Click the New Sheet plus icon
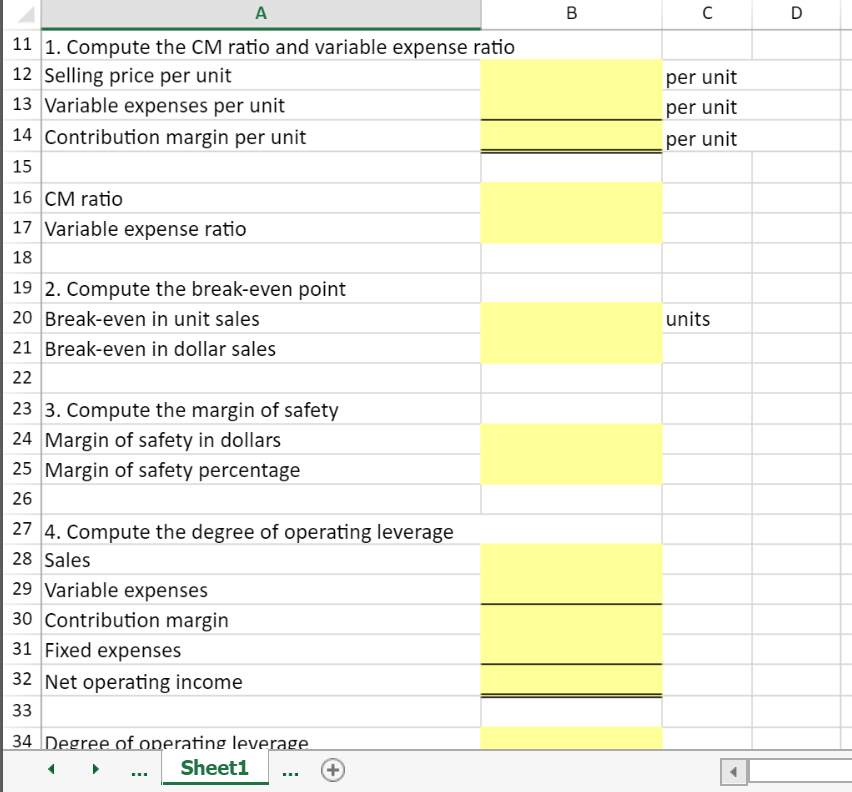Screen dimensions: 852x792 pyautogui.click(x=334, y=770)
